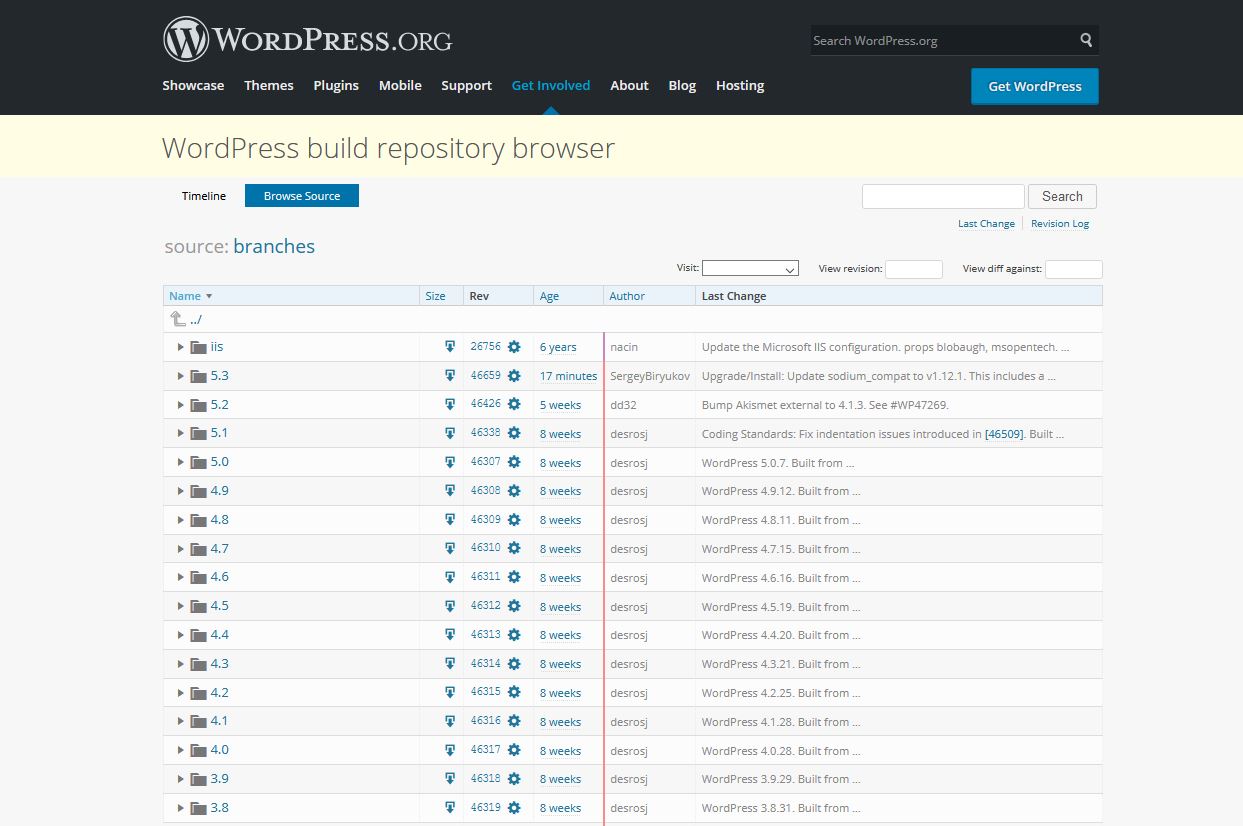This screenshot has height=826, width=1243.
Task: Open Get Involved in the navigation
Action: tap(551, 86)
